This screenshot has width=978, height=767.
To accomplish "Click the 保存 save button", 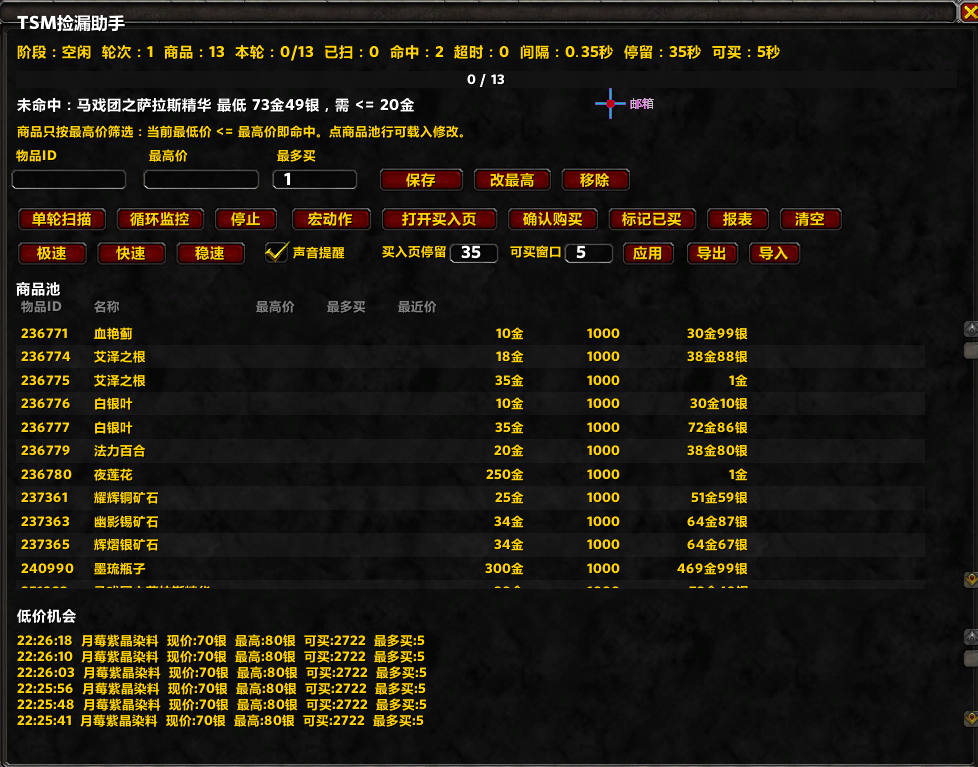I will 421,180.
